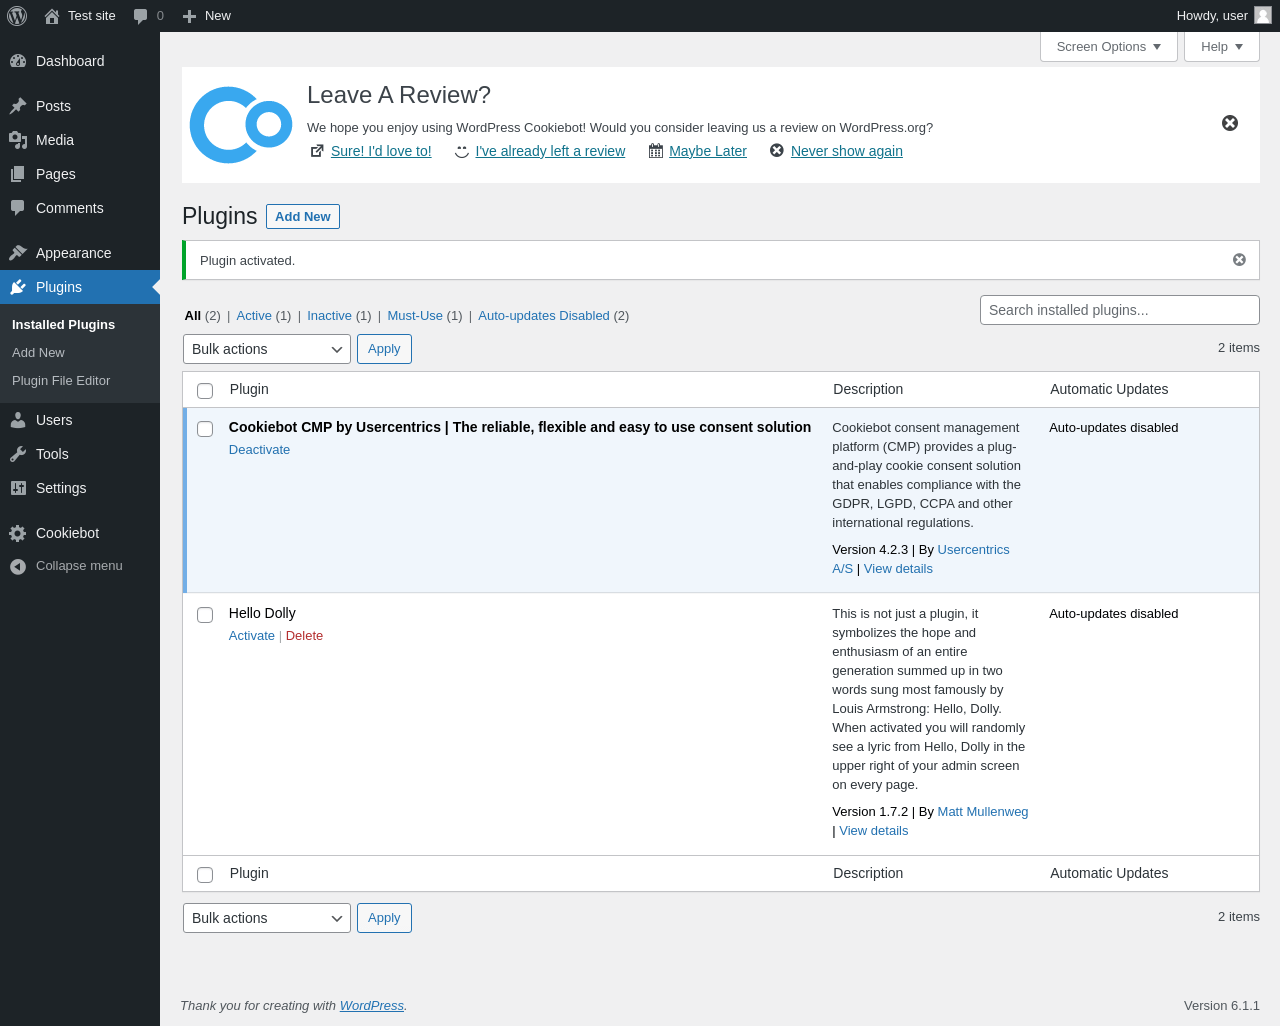Delete the Hello Dolly plugin
The width and height of the screenshot is (1280, 1026).
pyautogui.click(x=304, y=636)
